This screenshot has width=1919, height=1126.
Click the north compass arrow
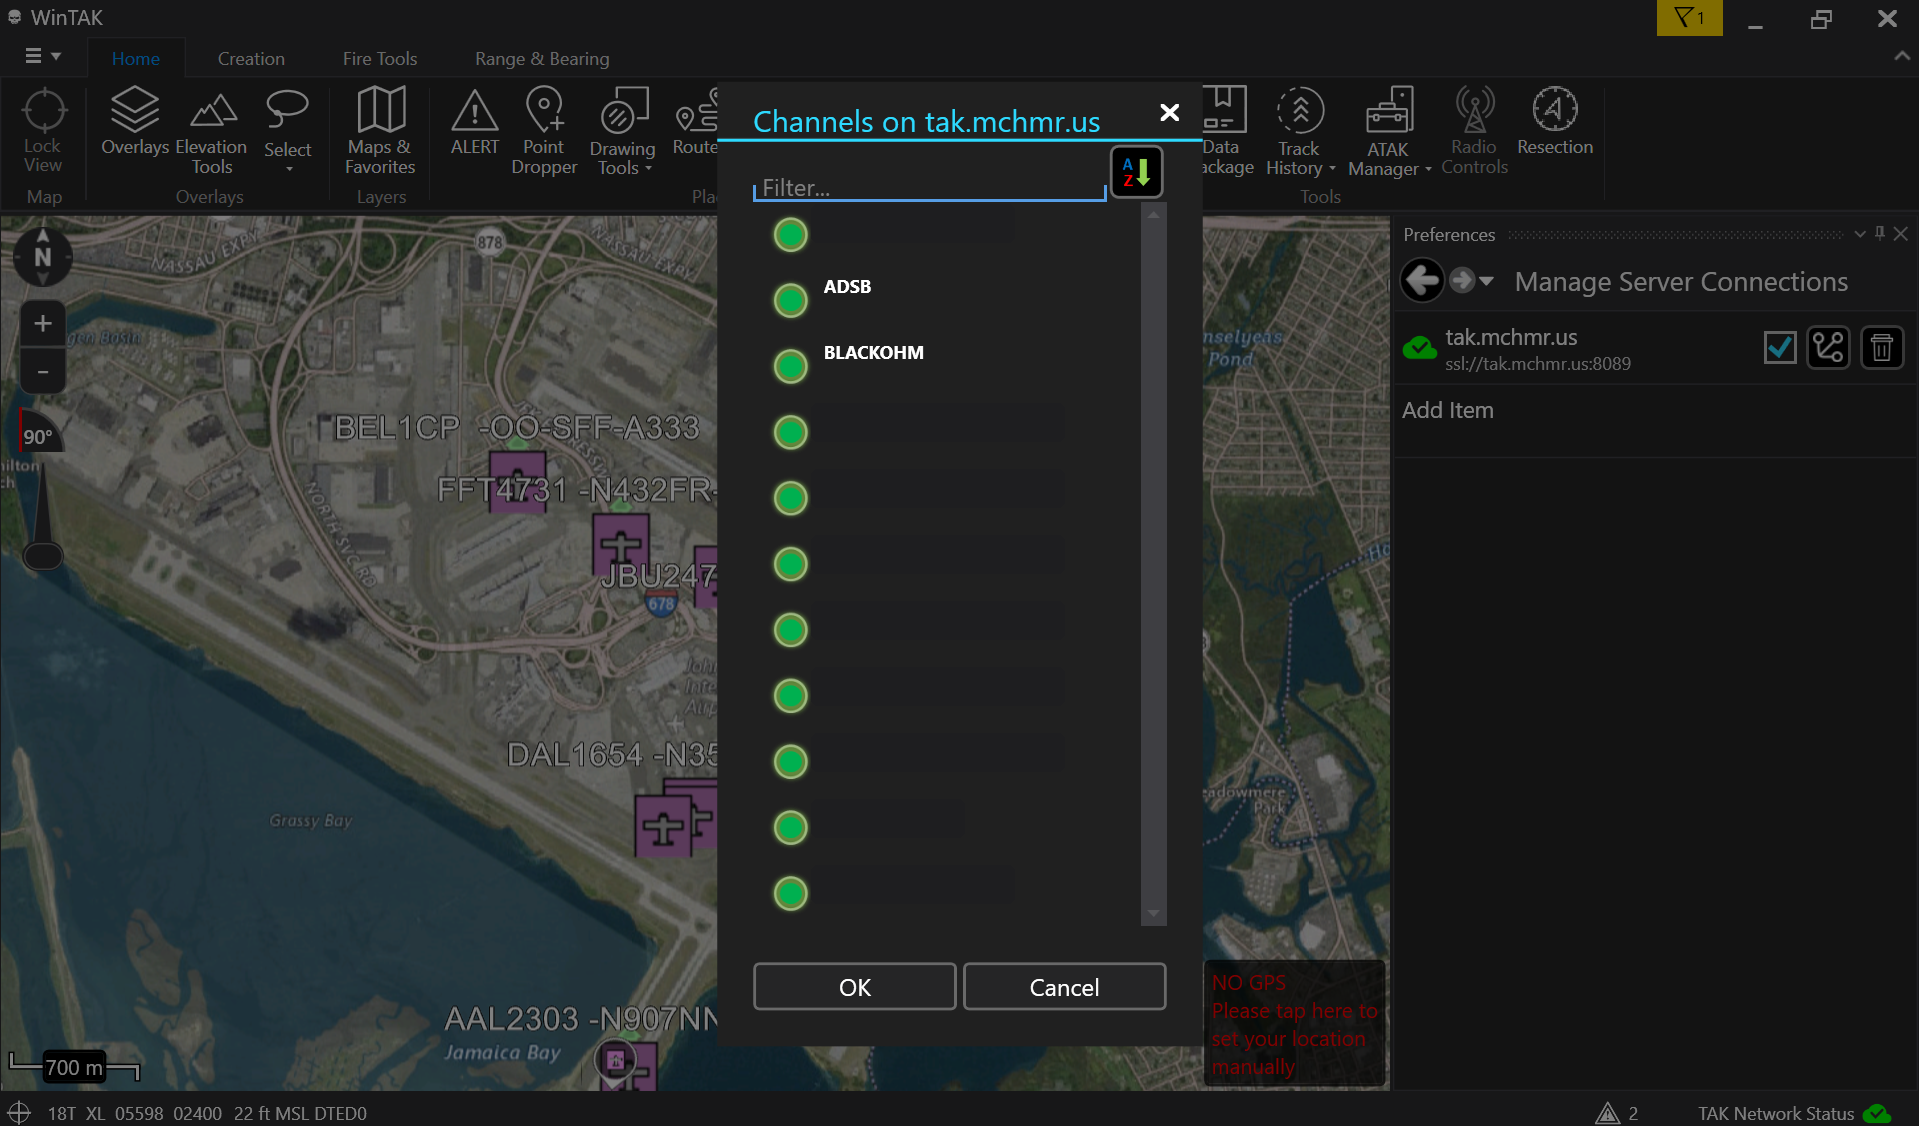[x=43, y=256]
